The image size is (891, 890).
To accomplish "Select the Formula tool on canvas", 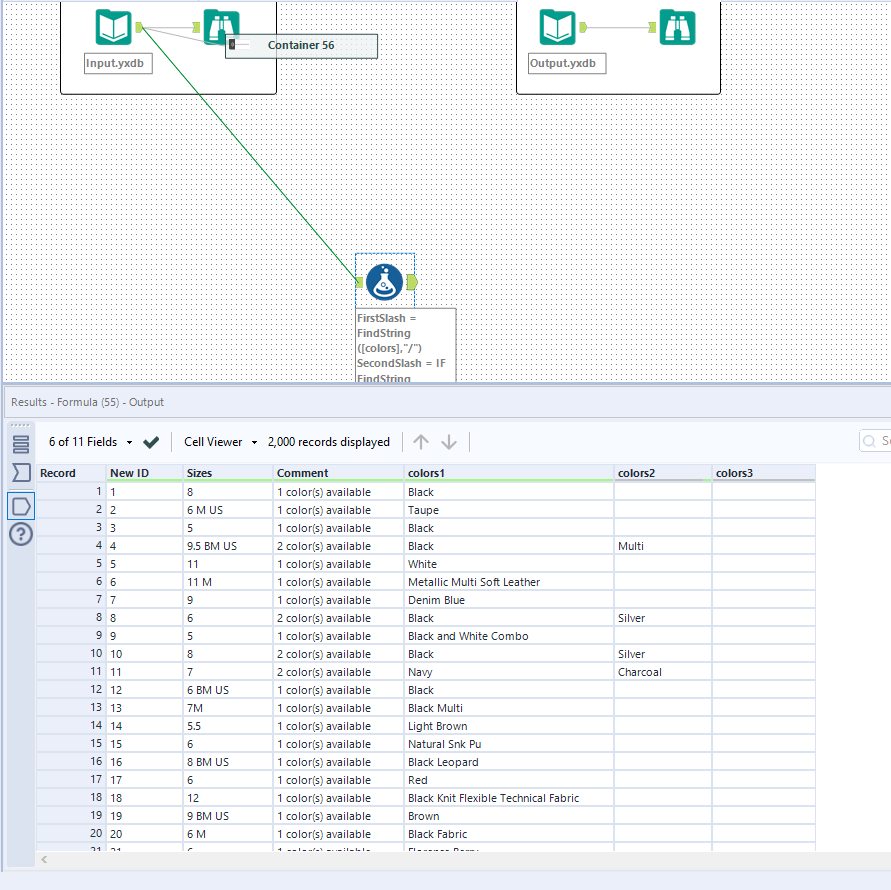I will 385,283.
